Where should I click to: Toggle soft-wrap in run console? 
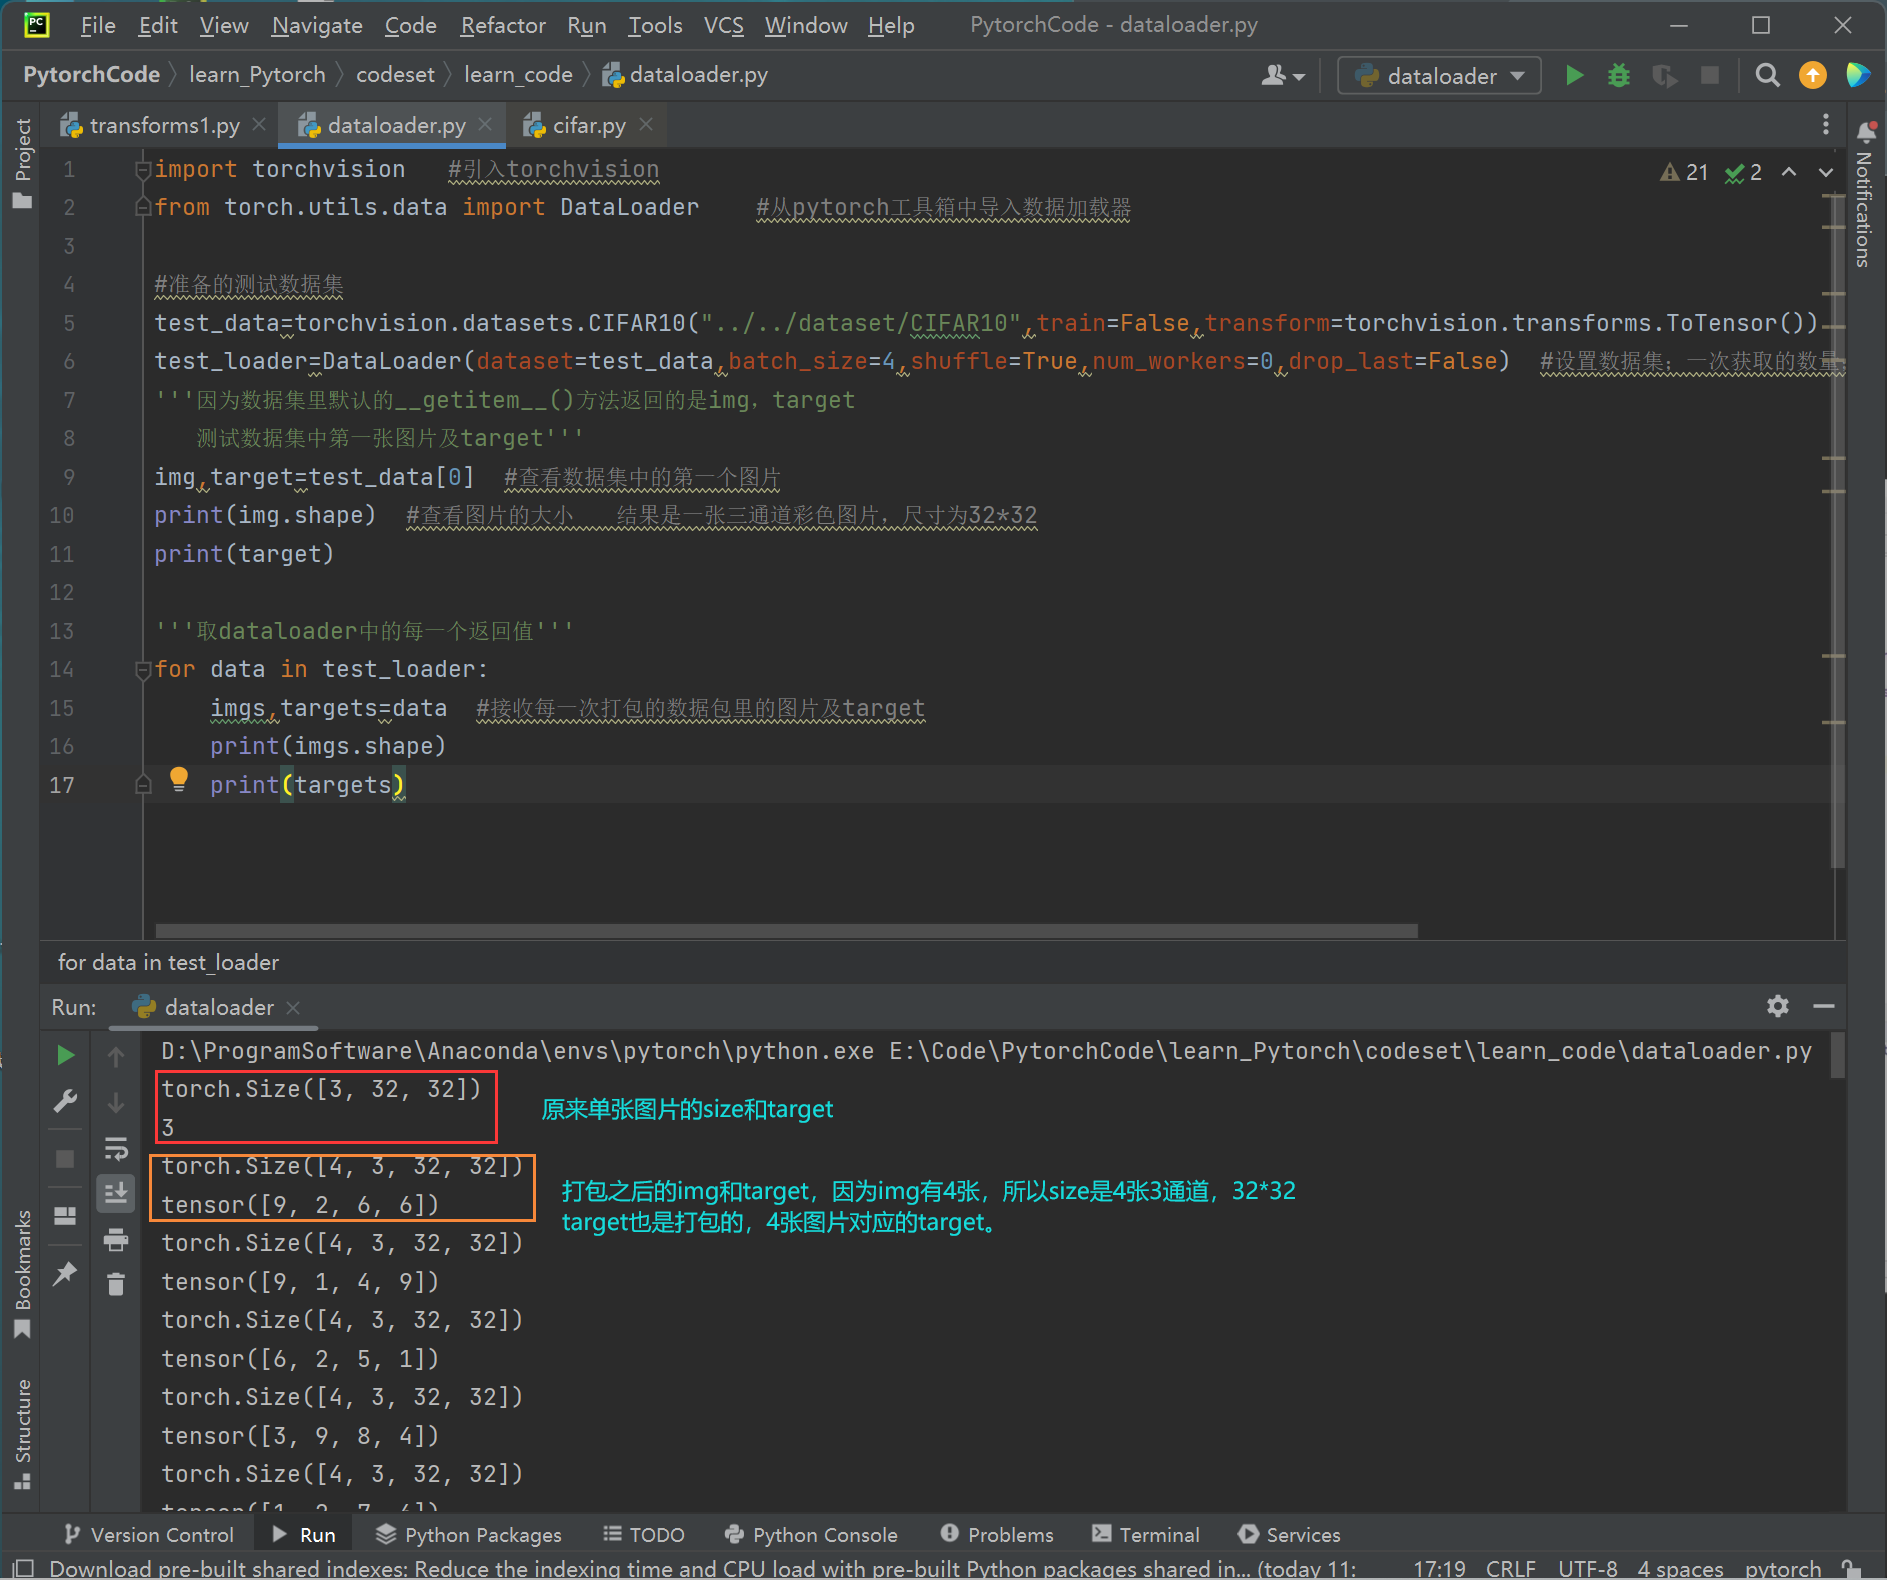click(116, 1148)
